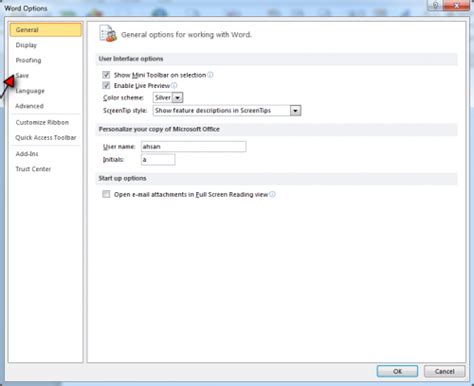The height and width of the screenshot is (386, 474).
Task: Go to Proofing settings
Action: pyautogui.click(x=28, y=60)
